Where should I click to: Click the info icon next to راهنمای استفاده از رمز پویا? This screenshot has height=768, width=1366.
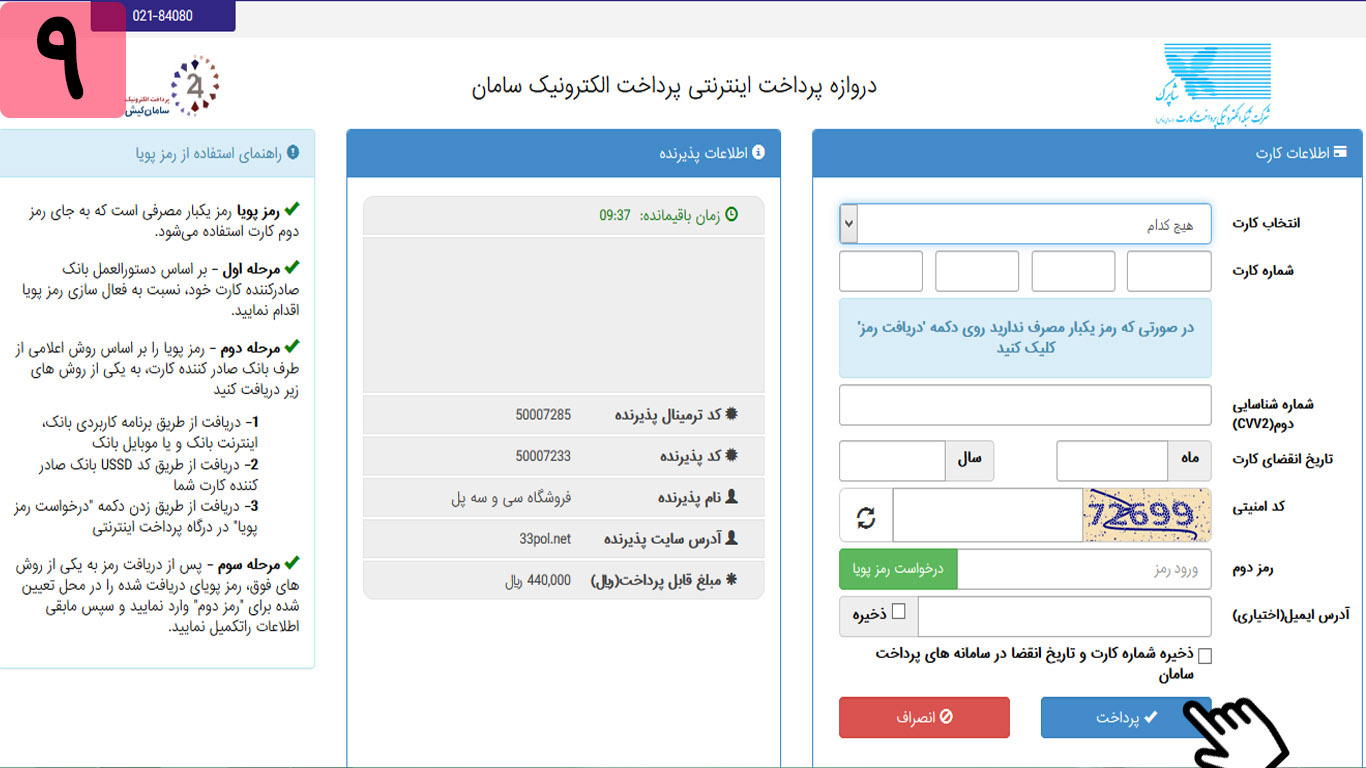click(292, 153)
